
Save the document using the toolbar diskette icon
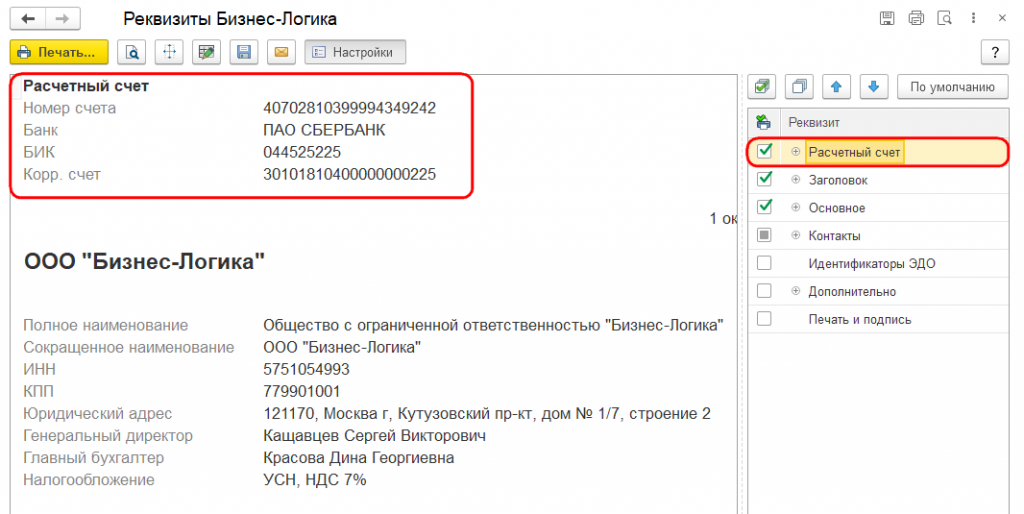coord(244,52)
